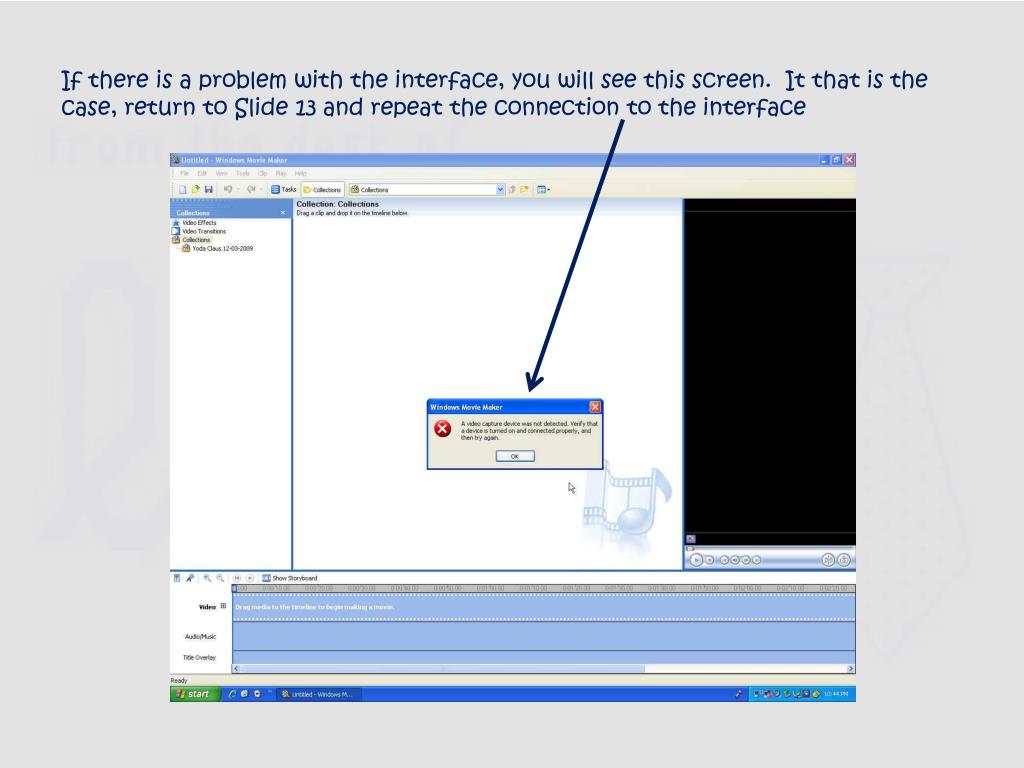Click the timeline scrollbar left arrow
The height and width of the screenshot is (768, 1024).
tap(236, 669)
